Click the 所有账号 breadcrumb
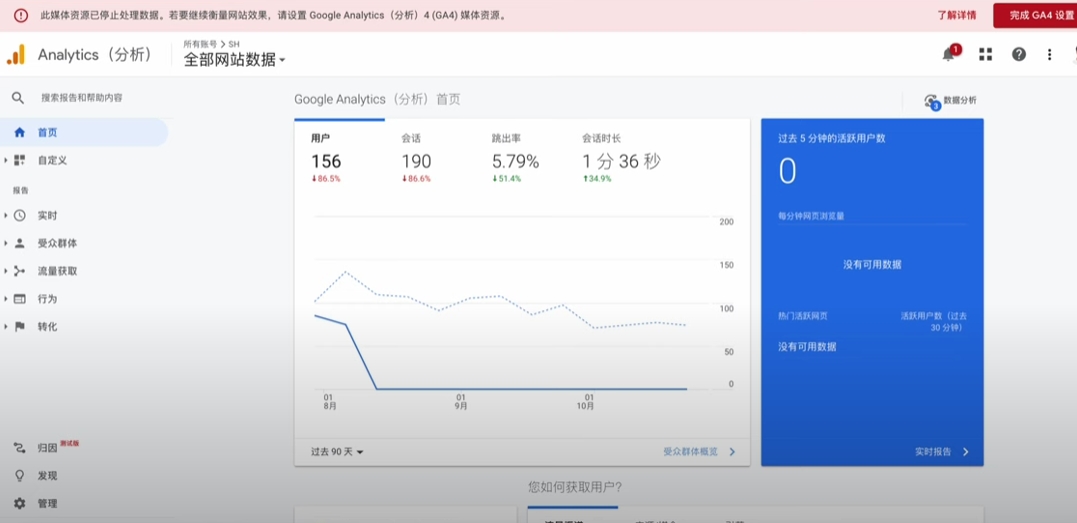Viewport: 1077px width, 523px height. pos(200,43)
